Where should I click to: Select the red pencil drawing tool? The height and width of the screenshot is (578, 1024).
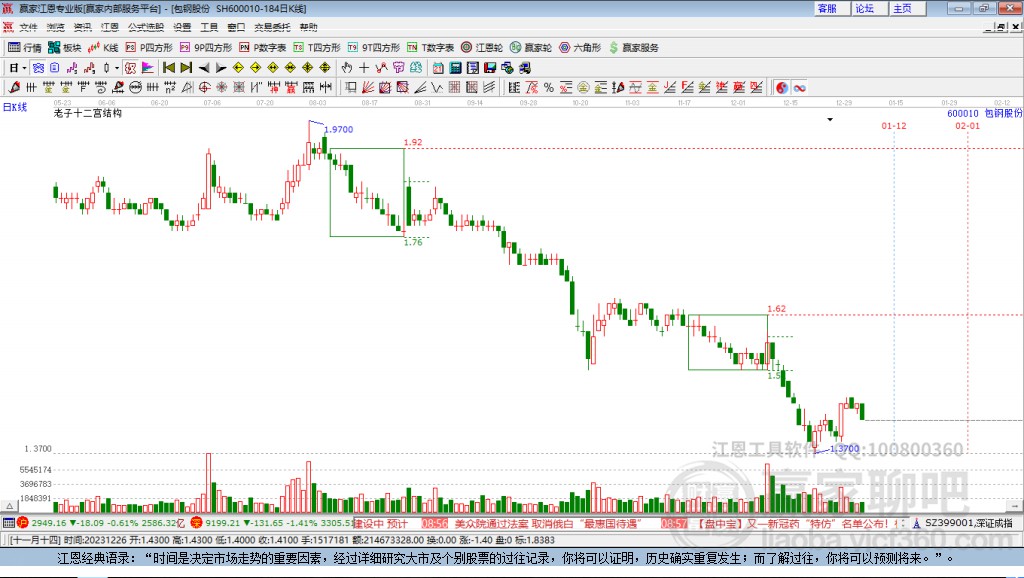tap(14, 88)
